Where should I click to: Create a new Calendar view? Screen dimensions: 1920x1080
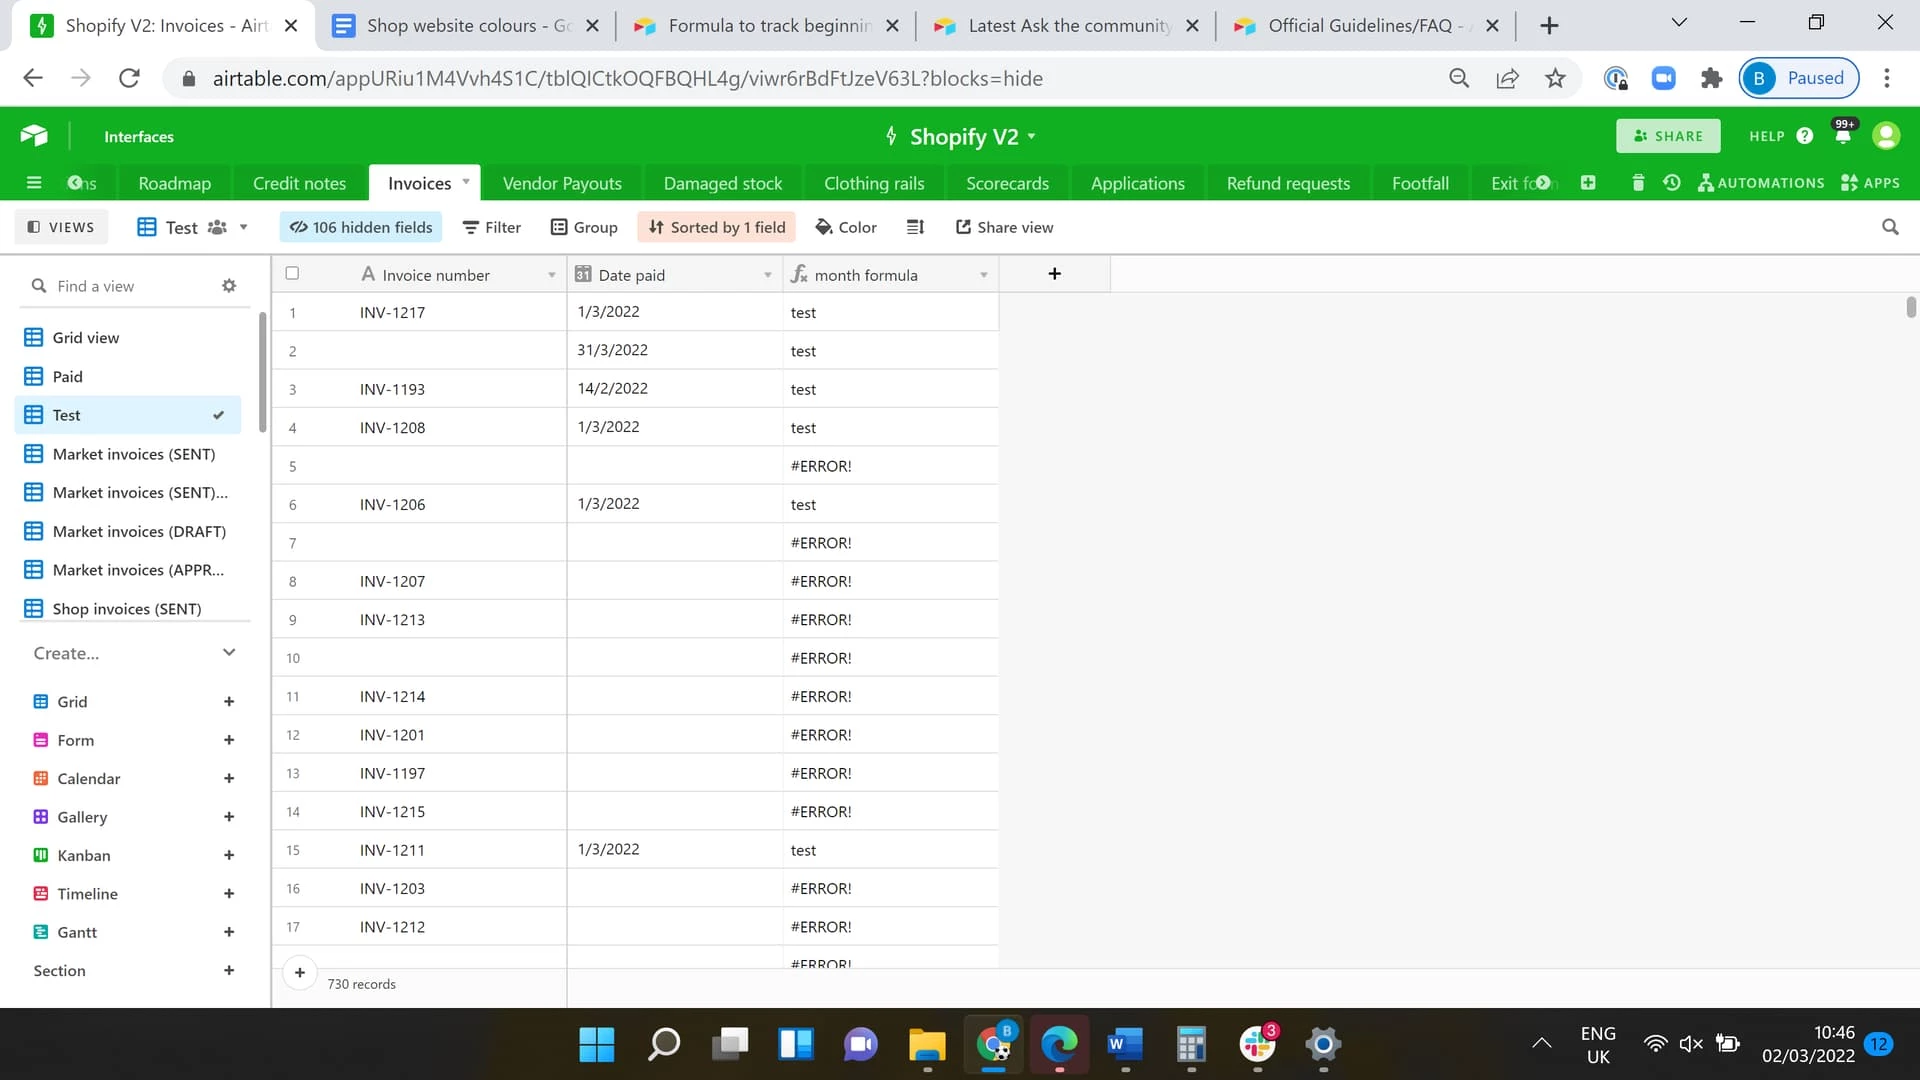coord(134,778)
